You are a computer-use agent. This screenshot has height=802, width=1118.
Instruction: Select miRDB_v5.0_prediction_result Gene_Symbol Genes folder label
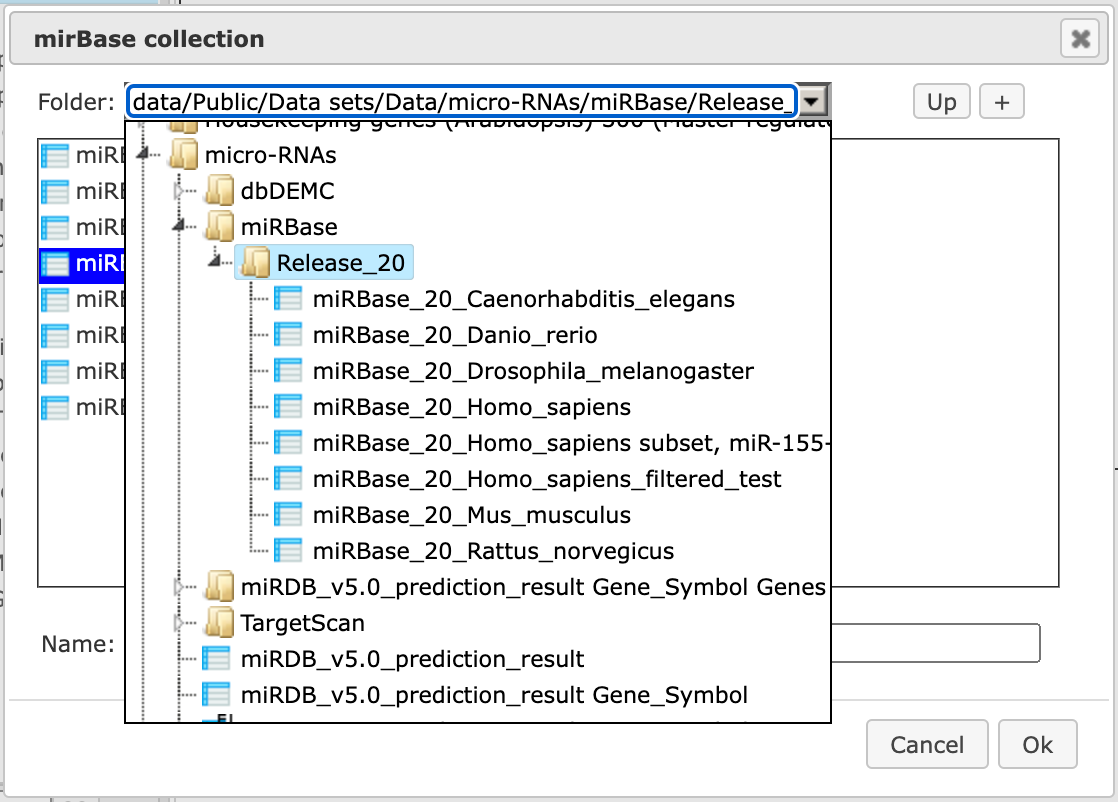coord(533,587)
